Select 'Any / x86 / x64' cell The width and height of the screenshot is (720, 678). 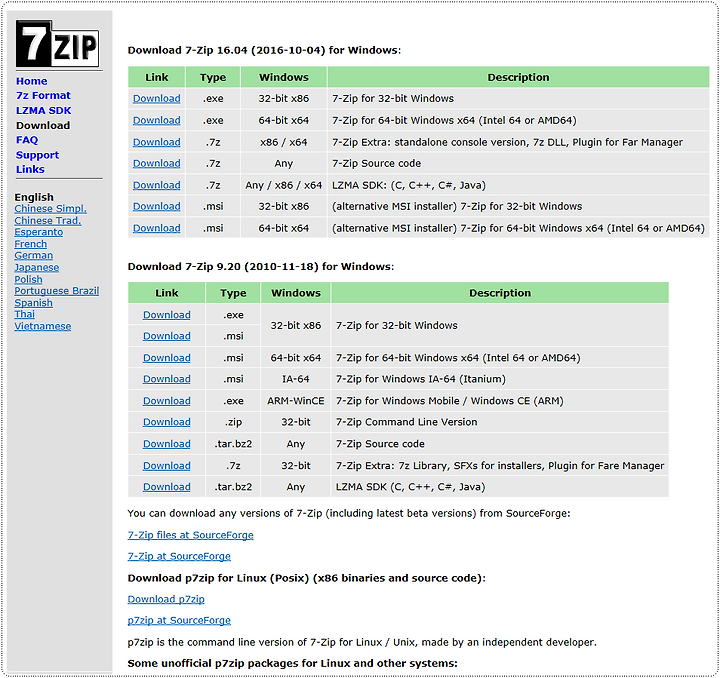coord(284,185)
